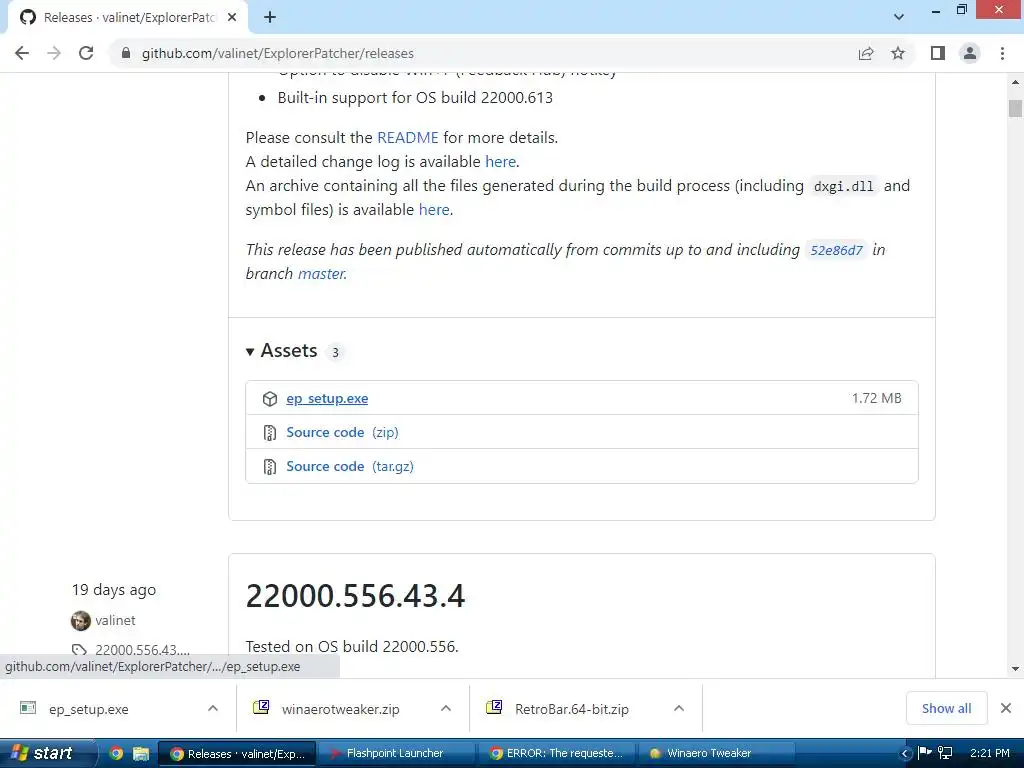Open the Chrome three-dot menu
1024x768 pixels.
[x=1002, y=53]
